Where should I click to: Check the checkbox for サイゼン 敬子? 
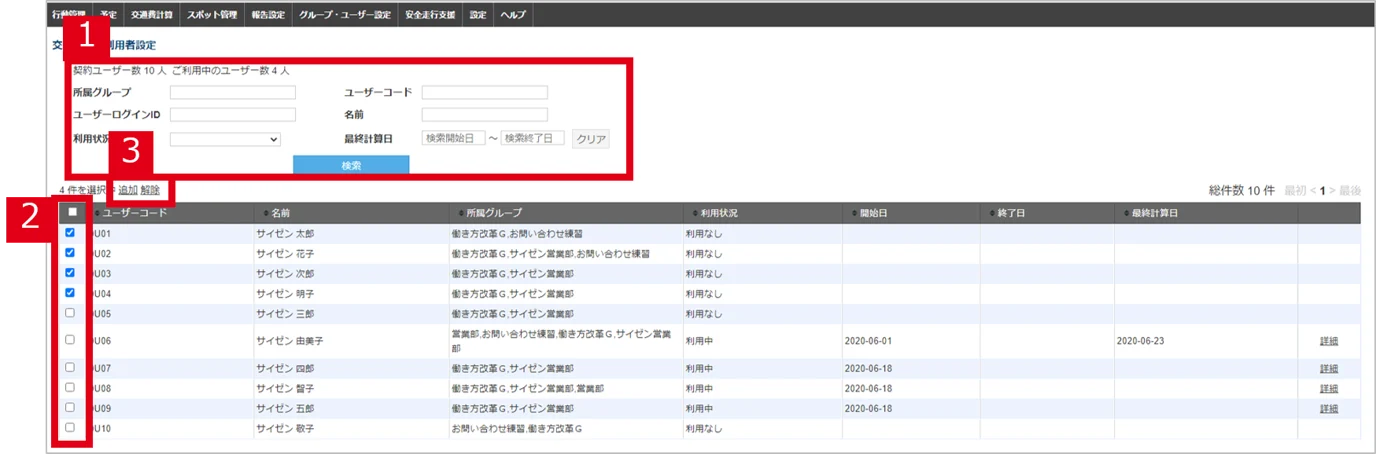pyautogui.click(x=70, y=427)
